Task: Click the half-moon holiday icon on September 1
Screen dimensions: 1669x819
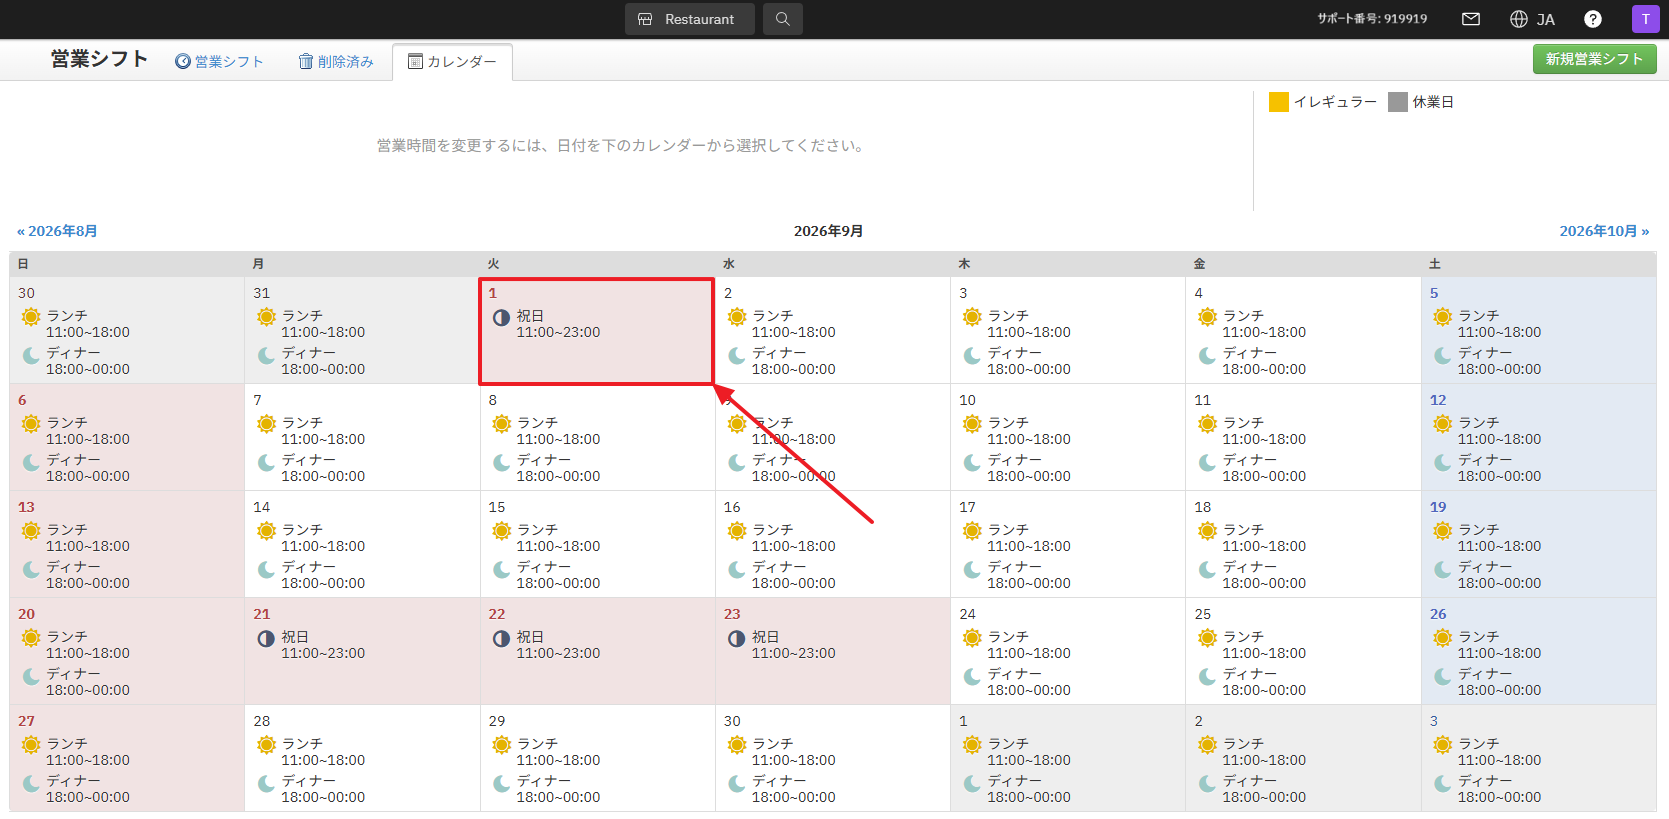Action: (501, 317)
